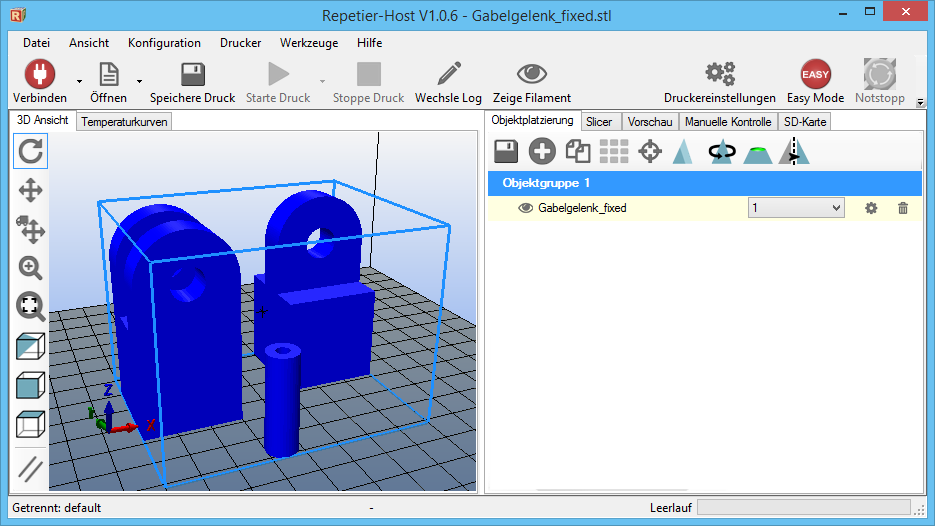Switch to the Temperaturkurven tab
Image resolution: width=935 pixels, height=526 pixels.
(124, 122)
